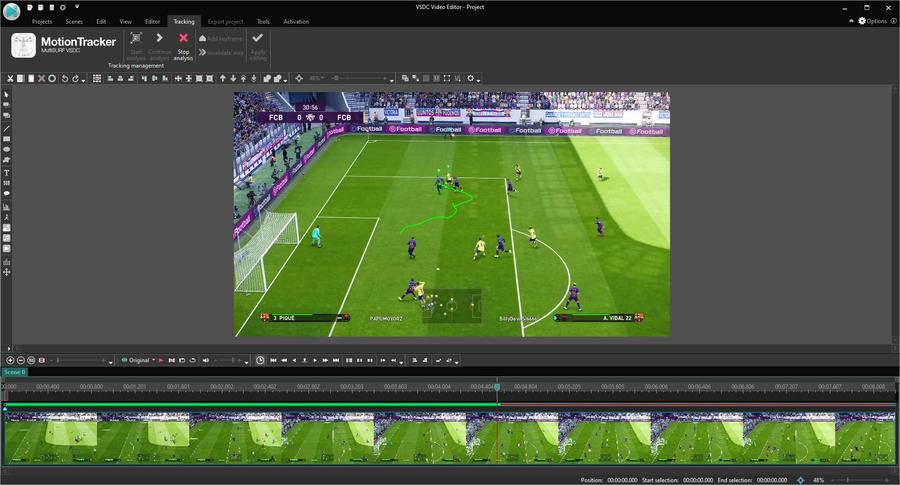Open the ungroup objects dropdown arrow

[x=285, y=80]
